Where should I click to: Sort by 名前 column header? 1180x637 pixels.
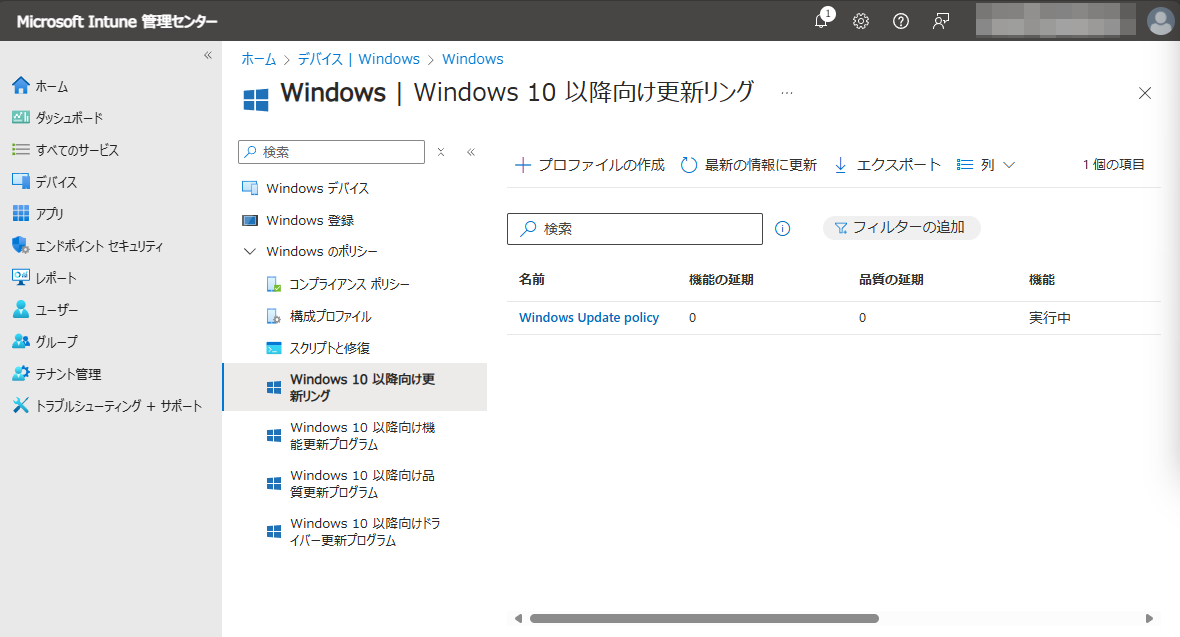[x=532, y=280]
